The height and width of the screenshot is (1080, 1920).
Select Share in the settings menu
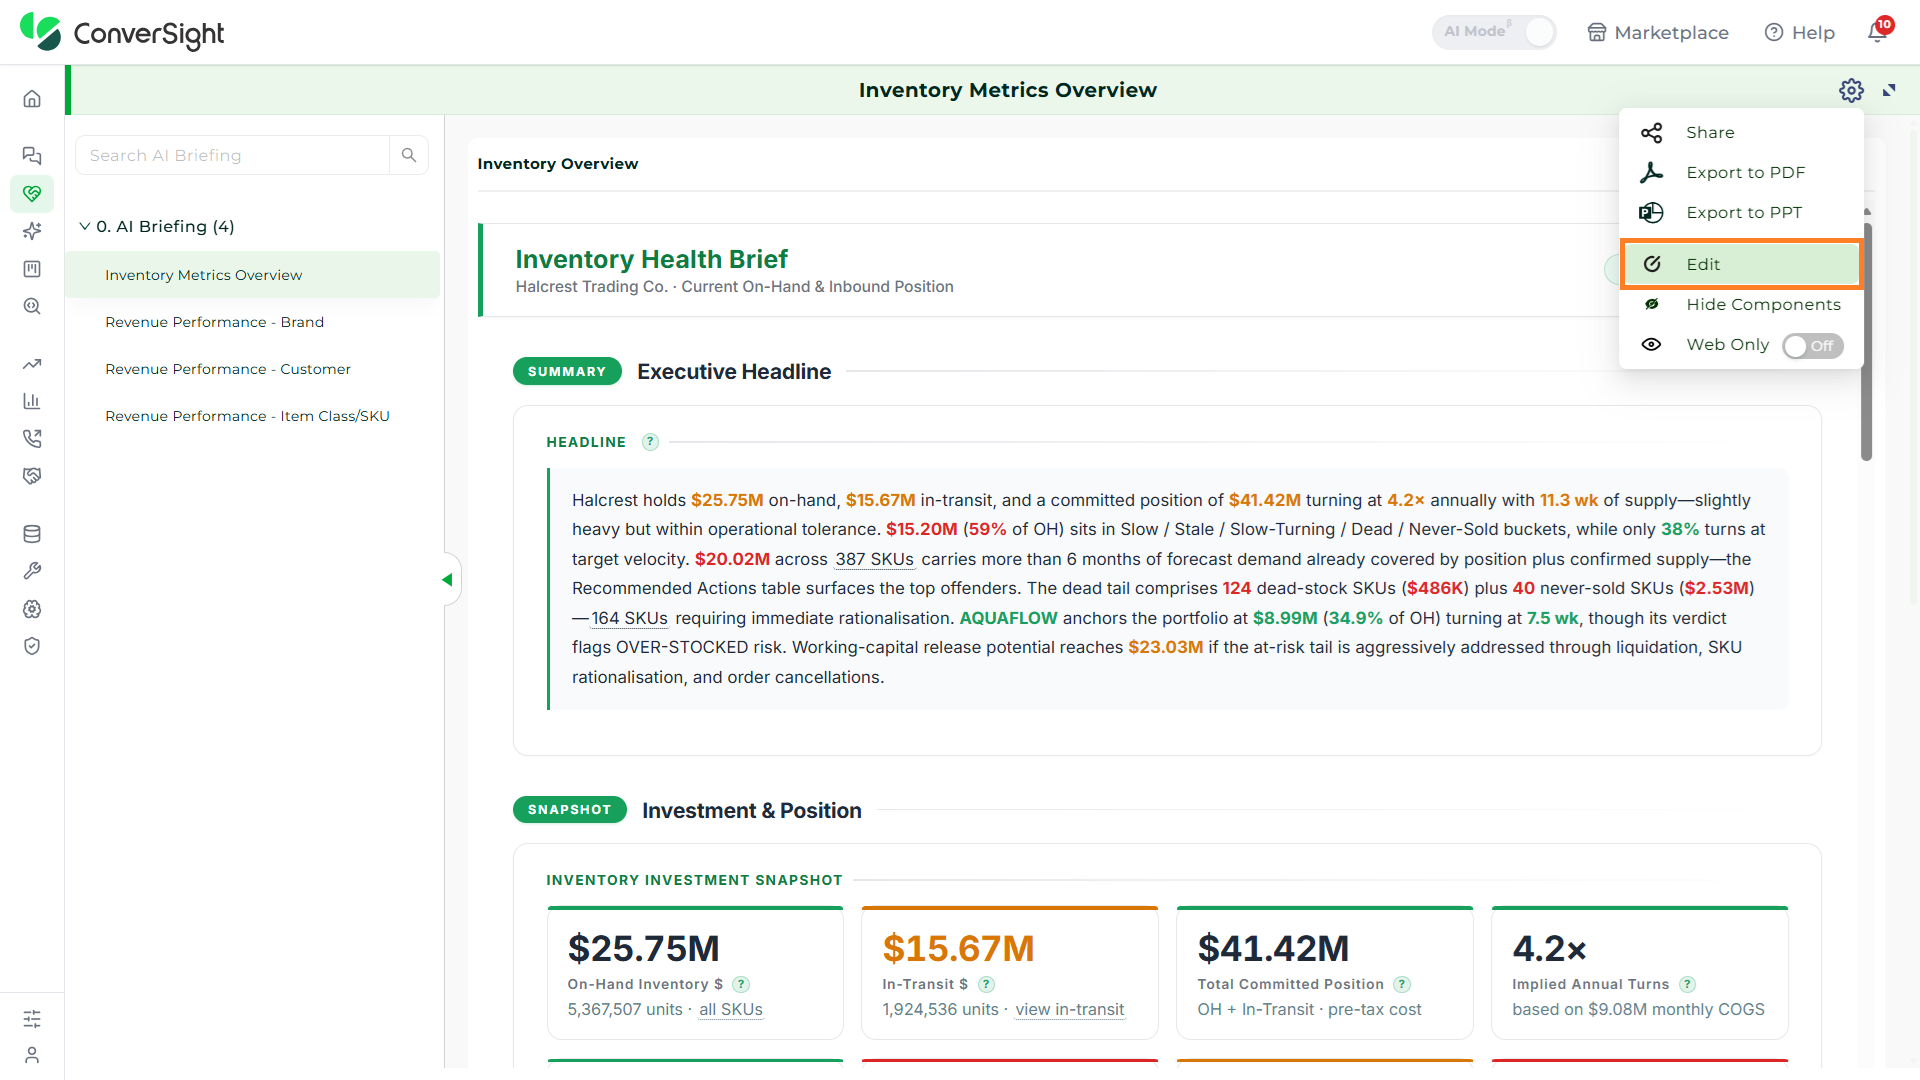(x=1740, y=132)
